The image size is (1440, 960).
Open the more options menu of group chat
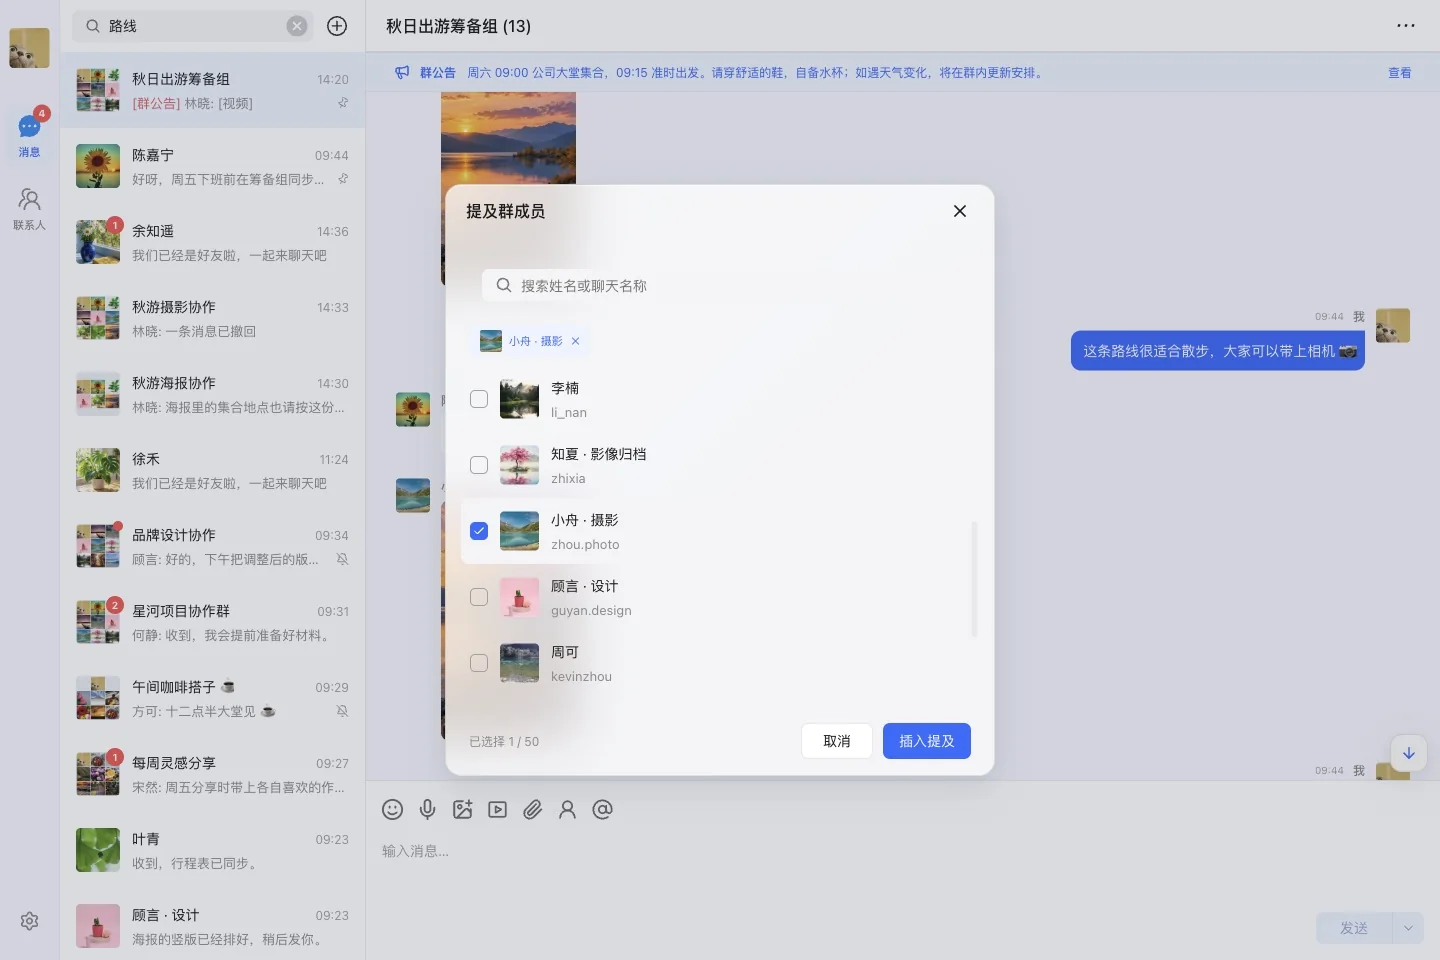(1406, 26)
